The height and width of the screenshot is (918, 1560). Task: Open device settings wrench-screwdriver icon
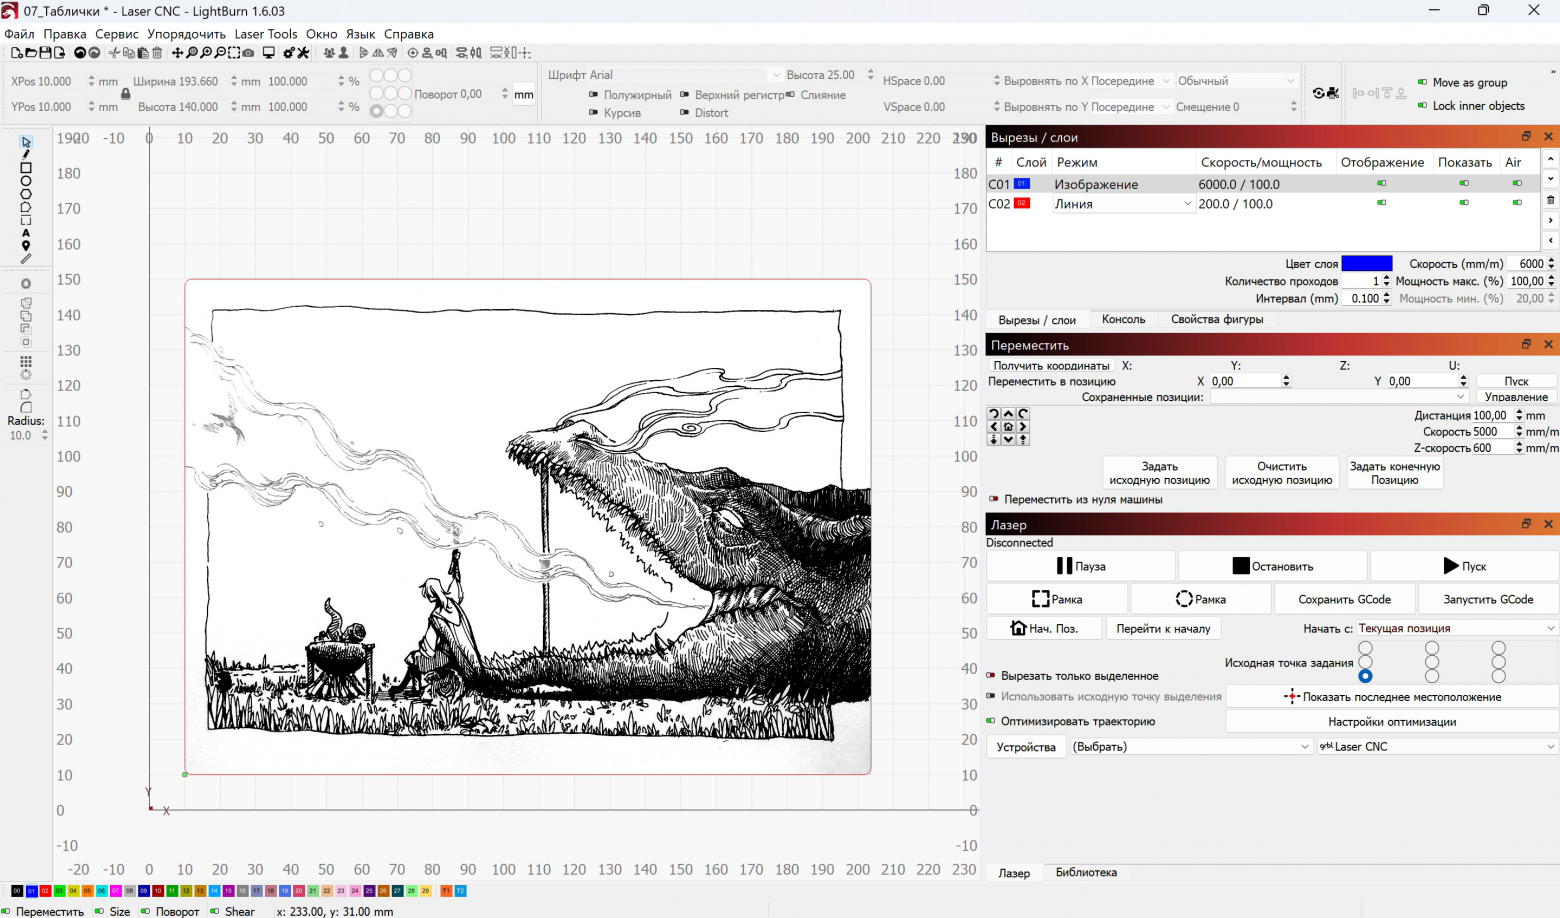pos(303,53)
